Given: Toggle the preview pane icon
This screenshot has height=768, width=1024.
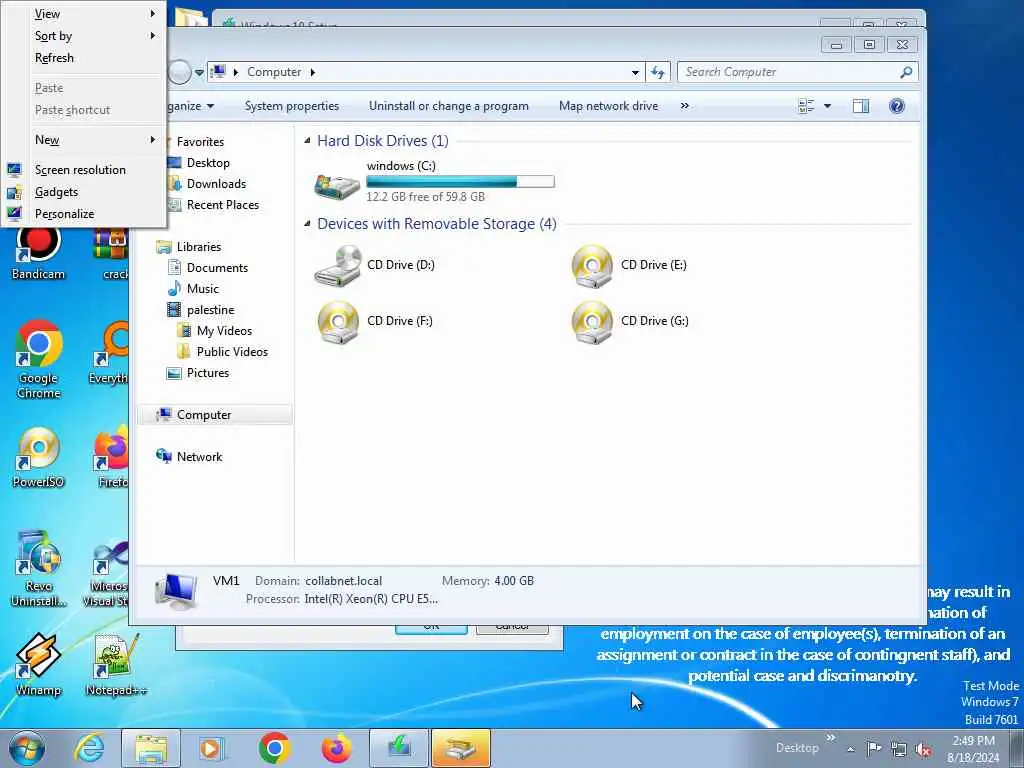Looking at the screenshot, I should point(861,106).
